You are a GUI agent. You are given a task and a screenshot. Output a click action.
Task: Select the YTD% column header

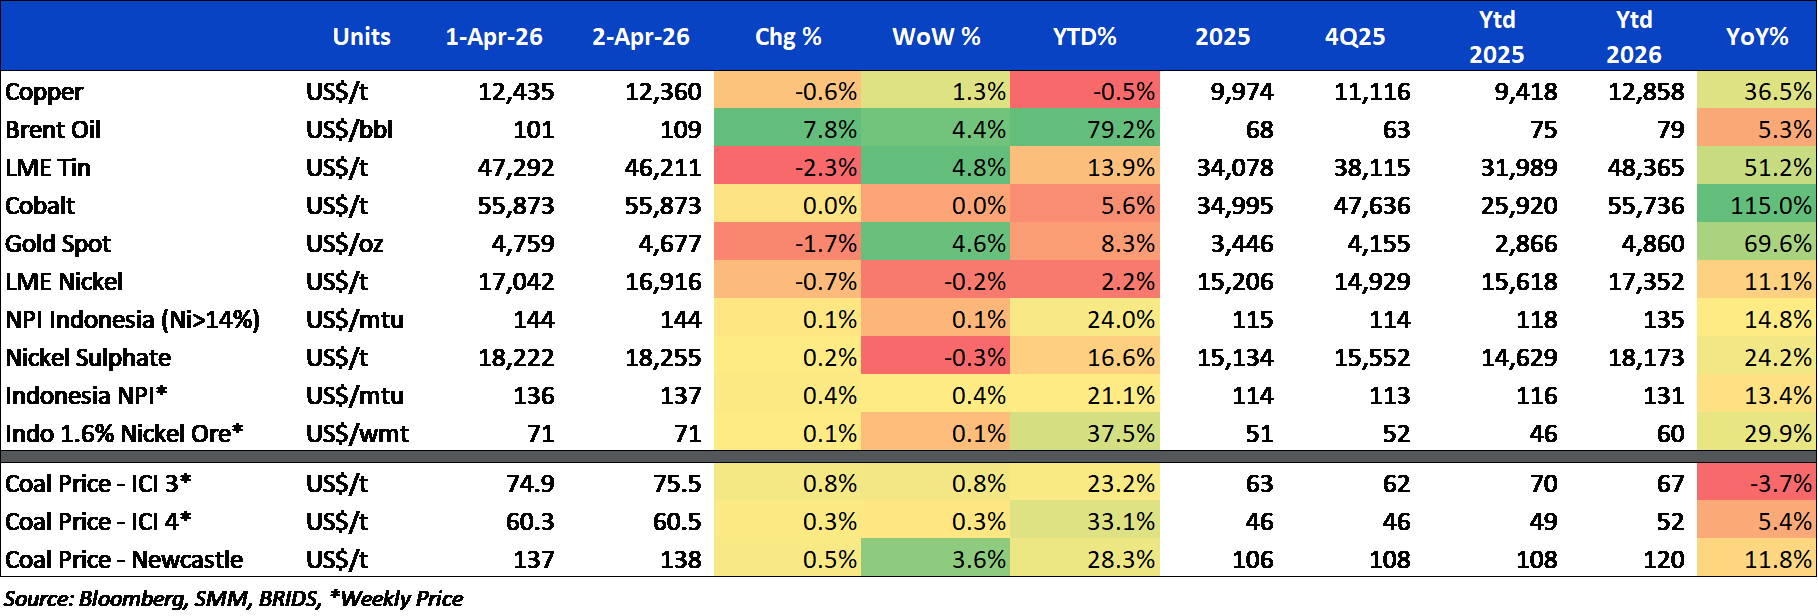click(x=1084, y=37)
